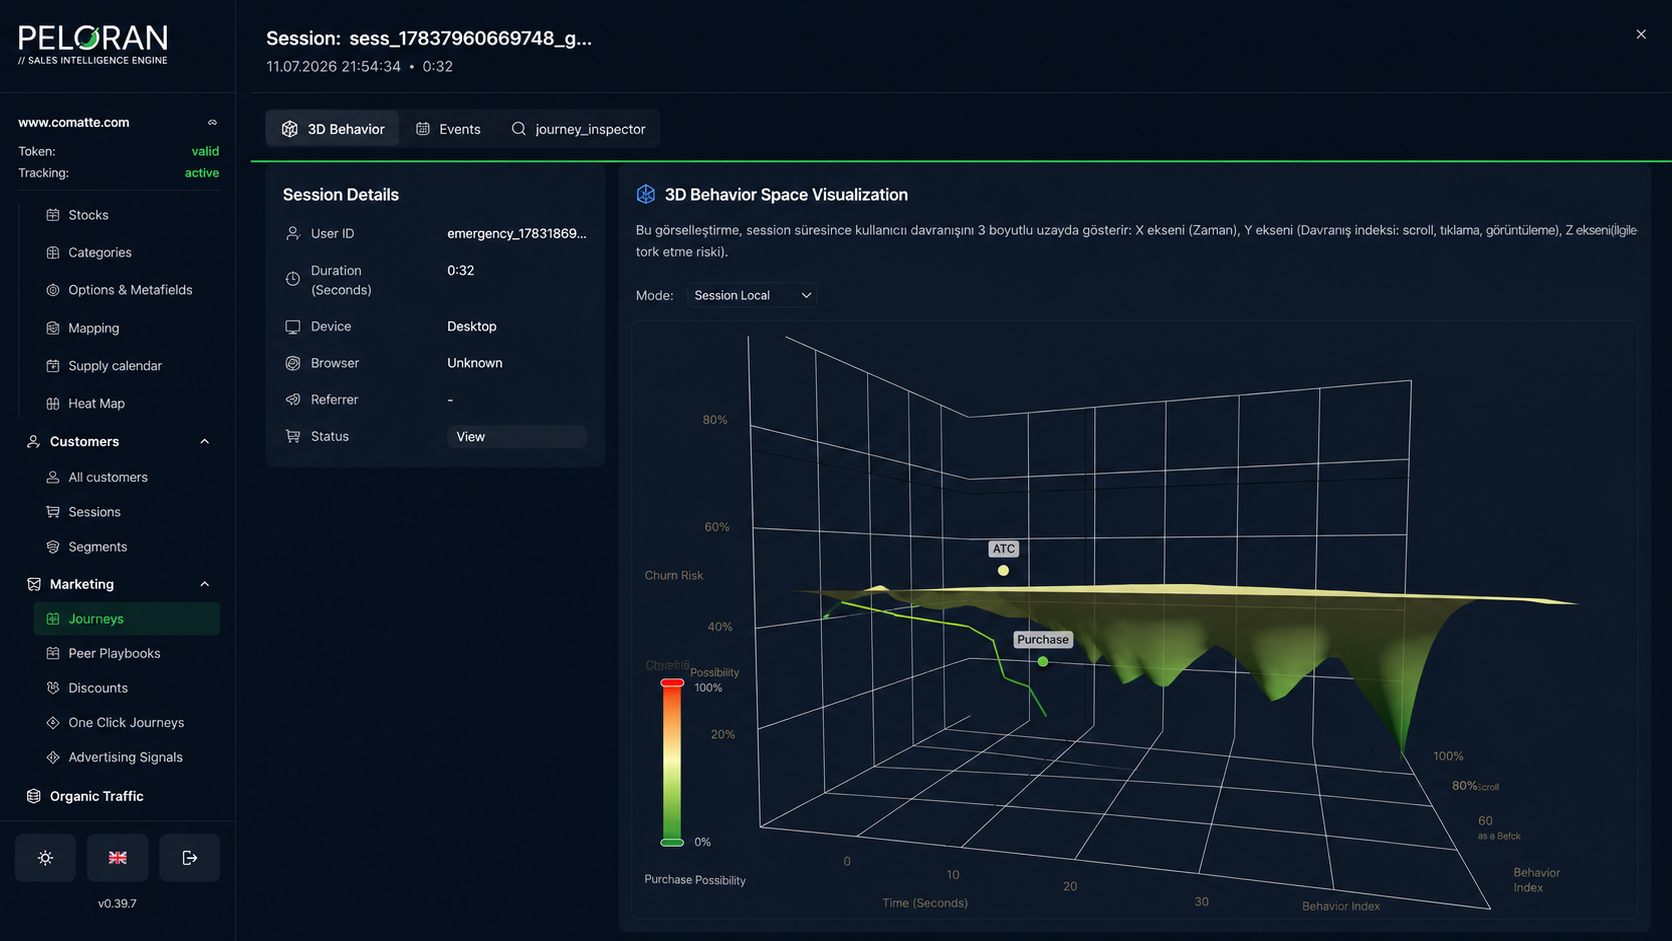Go to Advertising Signals

pos(125,757)
